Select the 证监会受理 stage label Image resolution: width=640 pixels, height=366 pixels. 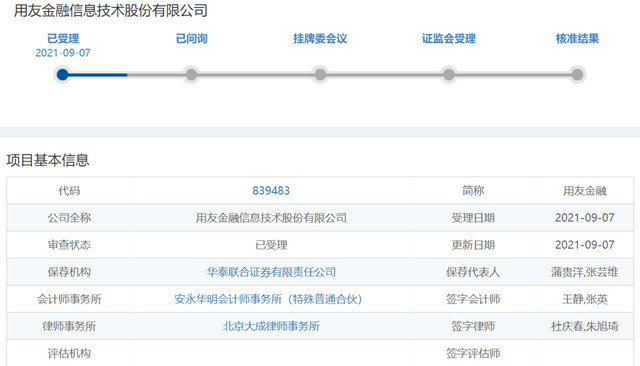pos(449,39)
